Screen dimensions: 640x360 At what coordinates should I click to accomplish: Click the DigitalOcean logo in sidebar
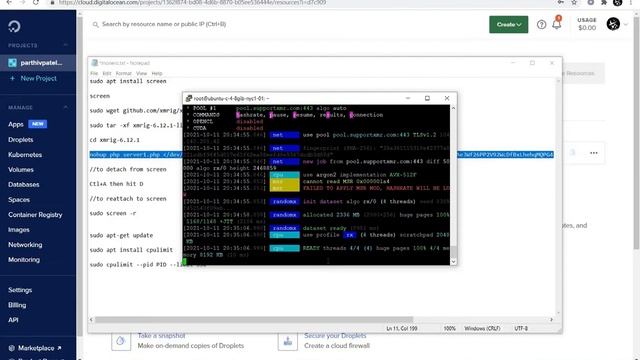pos(14,27)
